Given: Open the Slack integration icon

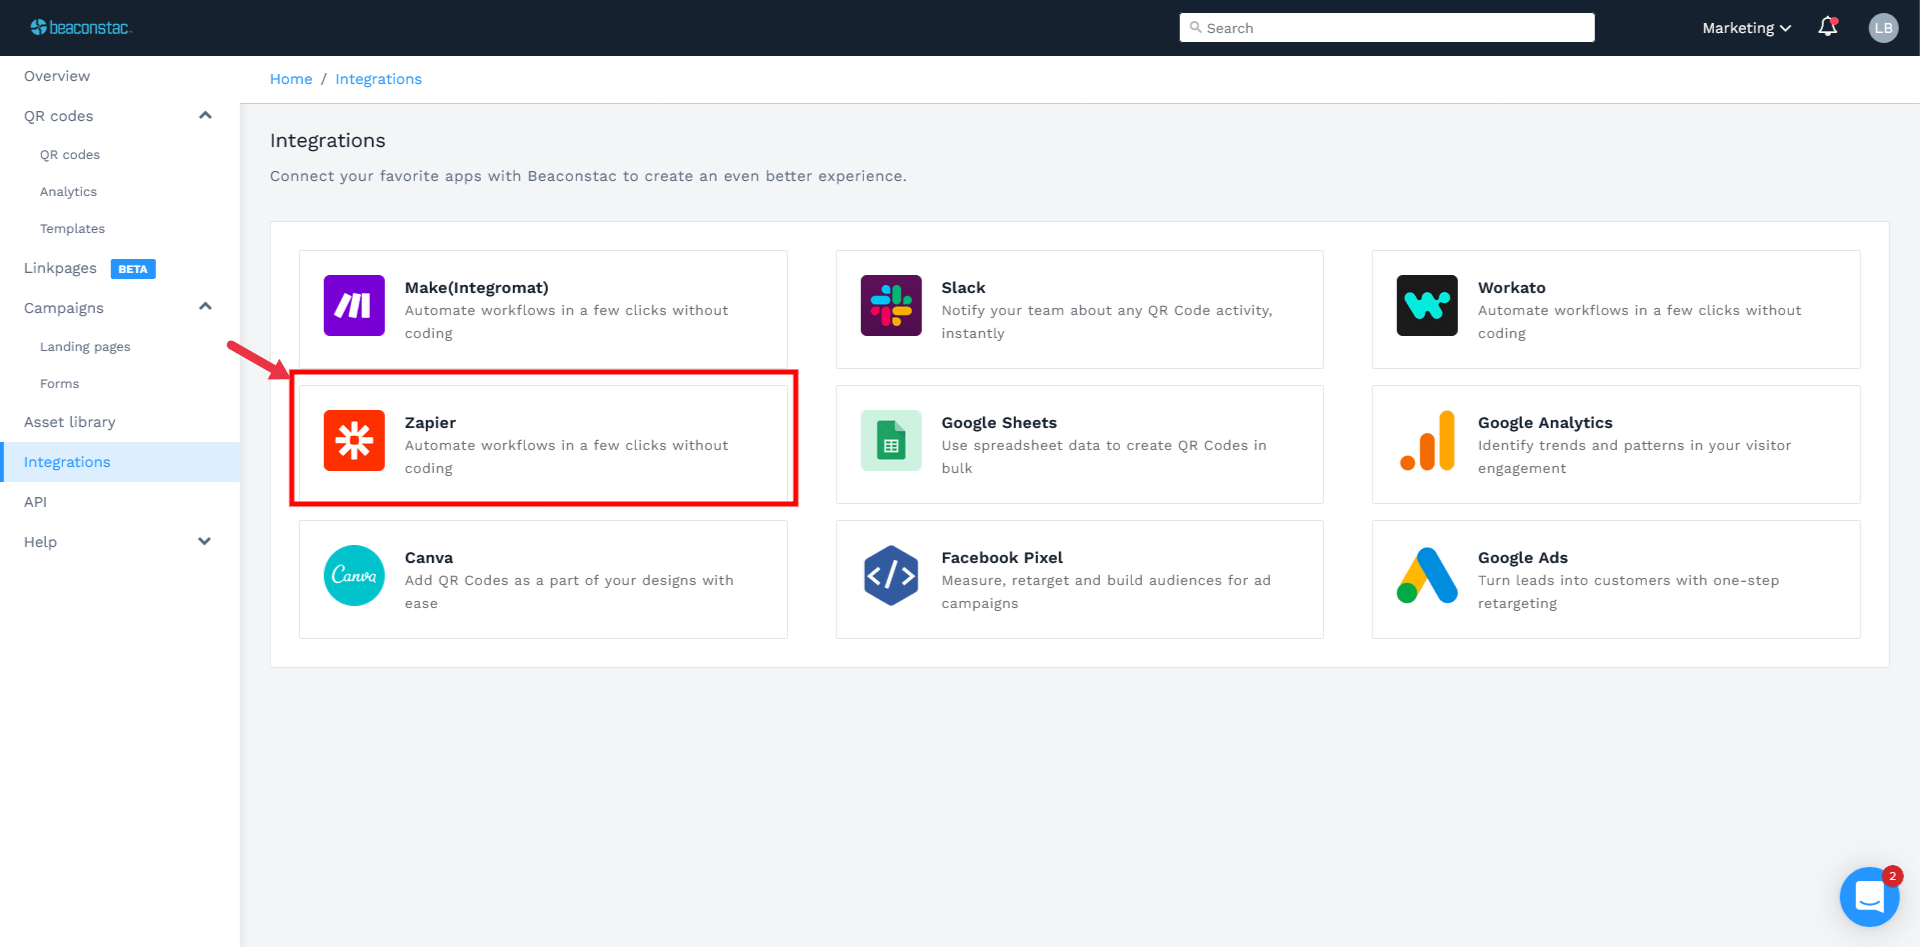Looking at the screenshot, I should click(890, 305).
